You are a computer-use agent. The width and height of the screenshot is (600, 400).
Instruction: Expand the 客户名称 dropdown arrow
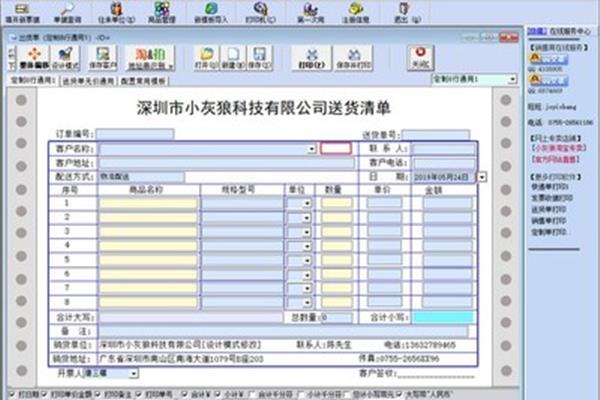tap(312, 149)
